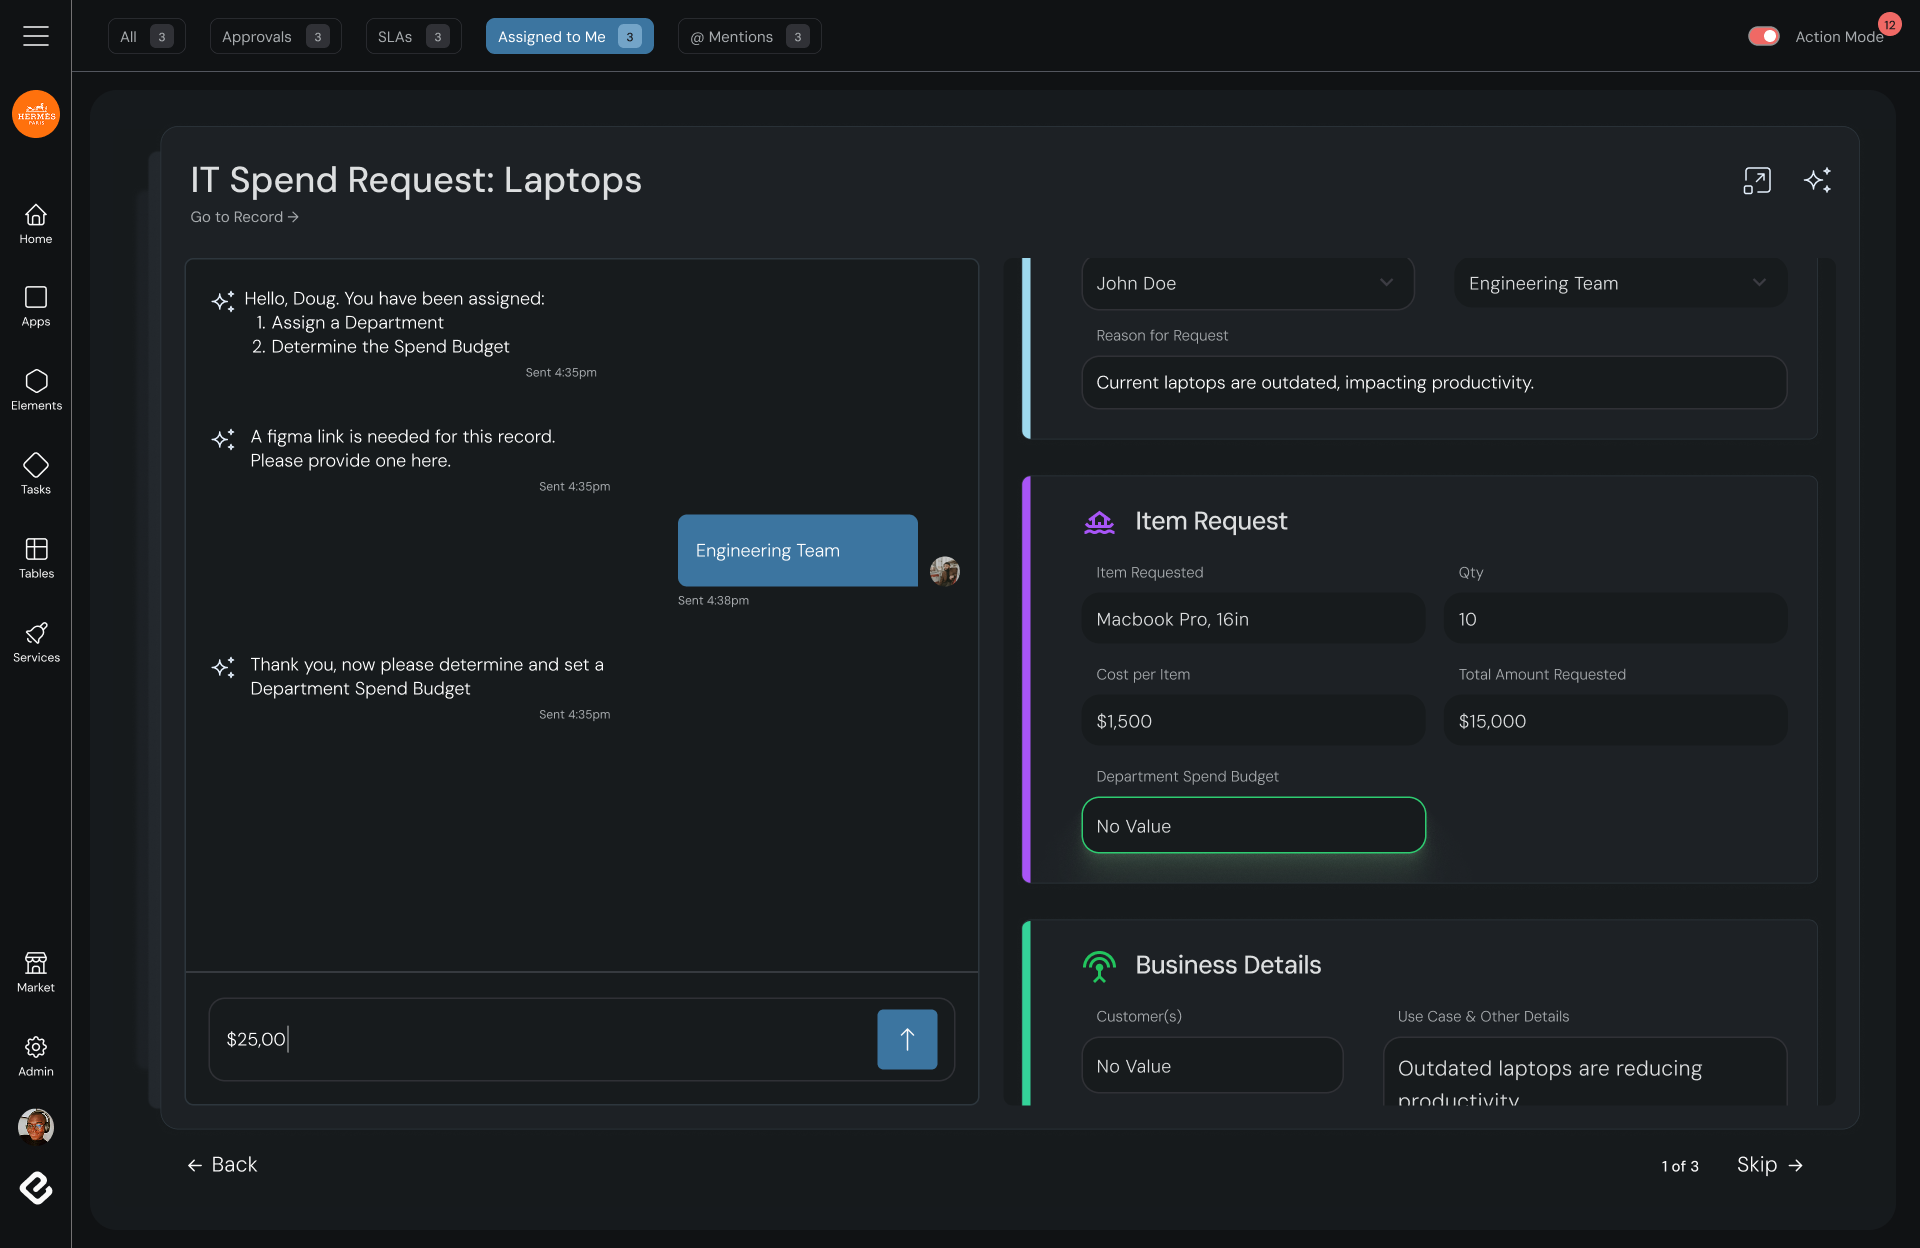Click the Go to Record link

(x=244, y=217)
